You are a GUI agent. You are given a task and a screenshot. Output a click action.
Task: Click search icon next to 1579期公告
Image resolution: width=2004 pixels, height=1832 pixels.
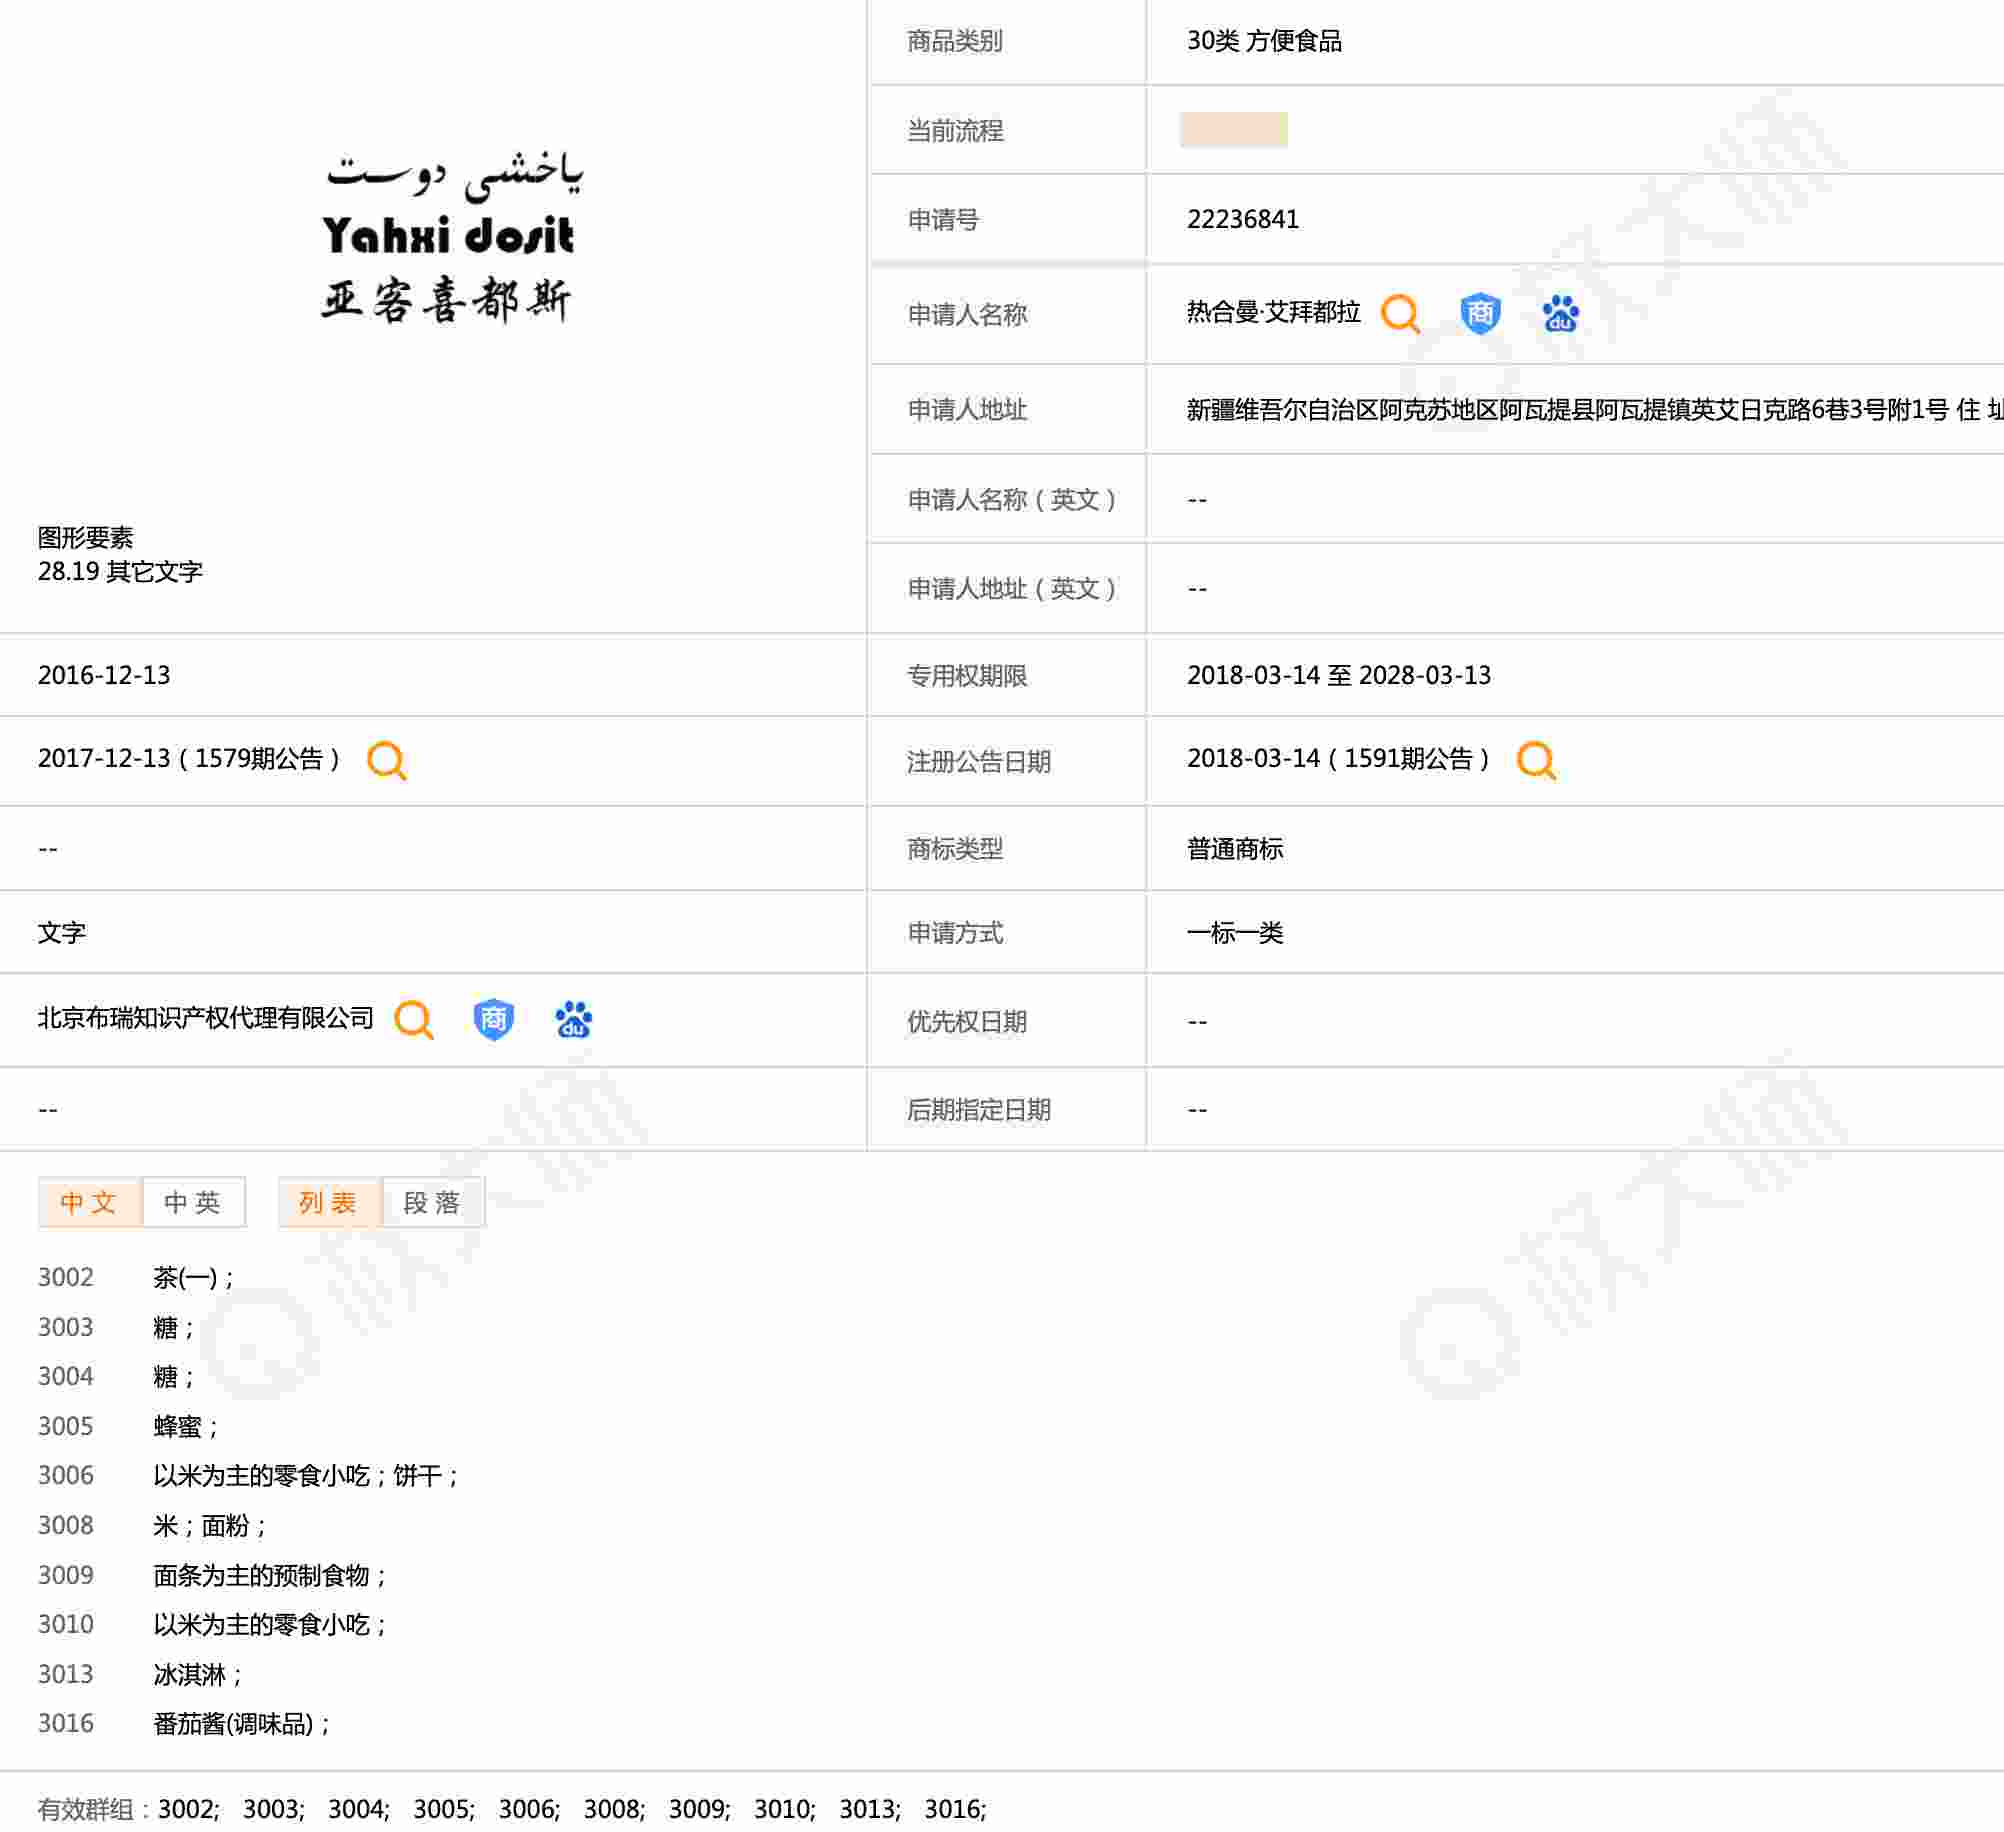click(x=386, y=761)
